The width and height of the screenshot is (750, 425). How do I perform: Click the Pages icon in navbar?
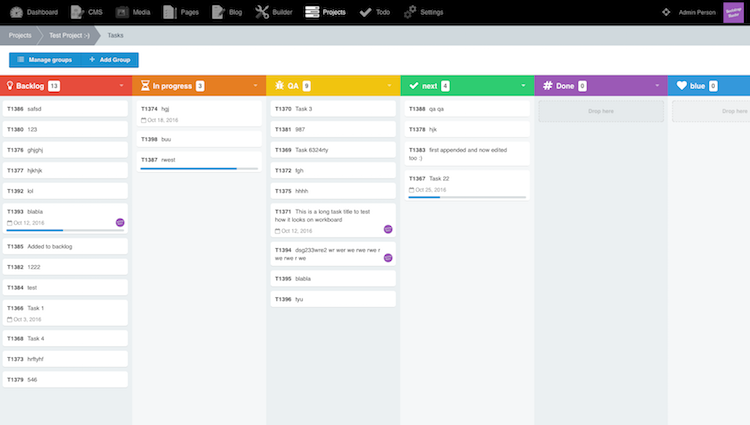170,12
